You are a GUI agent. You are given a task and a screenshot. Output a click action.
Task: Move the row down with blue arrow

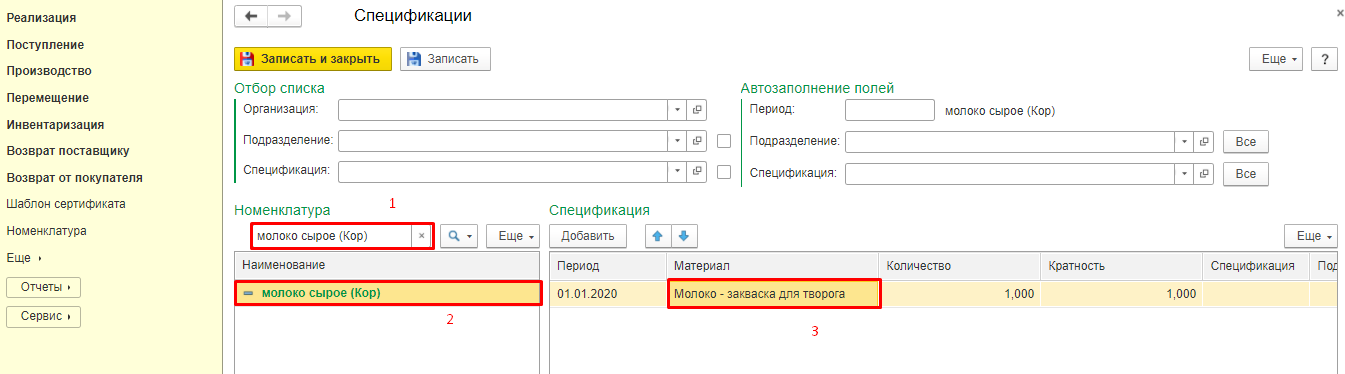coord(684,236)
